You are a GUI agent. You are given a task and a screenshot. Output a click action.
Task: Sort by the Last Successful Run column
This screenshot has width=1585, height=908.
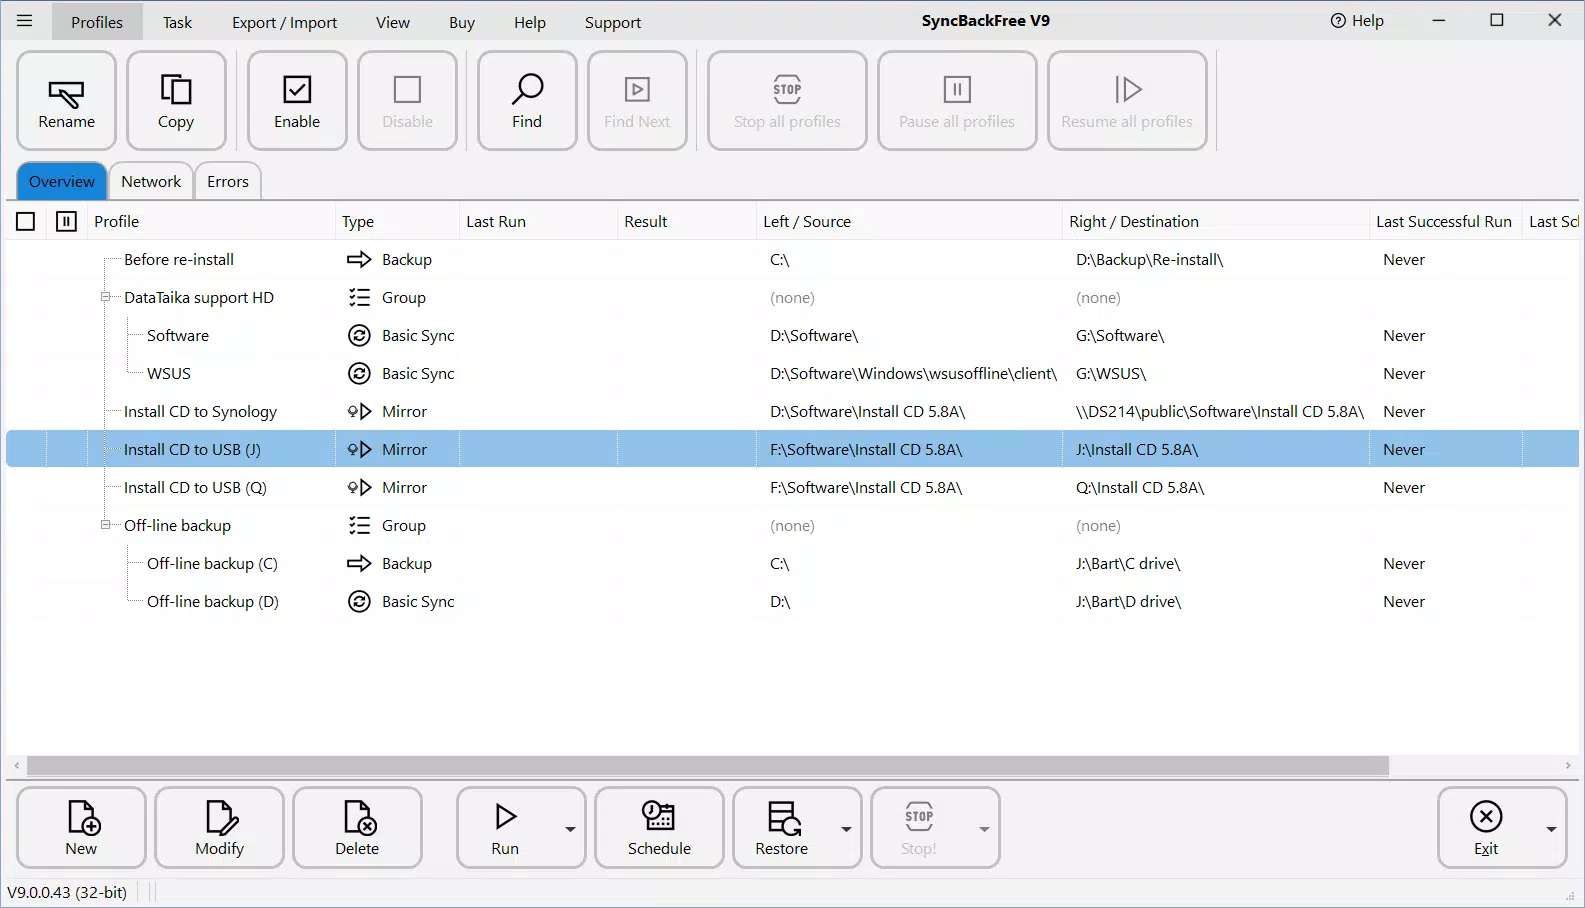pyautogui.click(x=1444, y=221)
